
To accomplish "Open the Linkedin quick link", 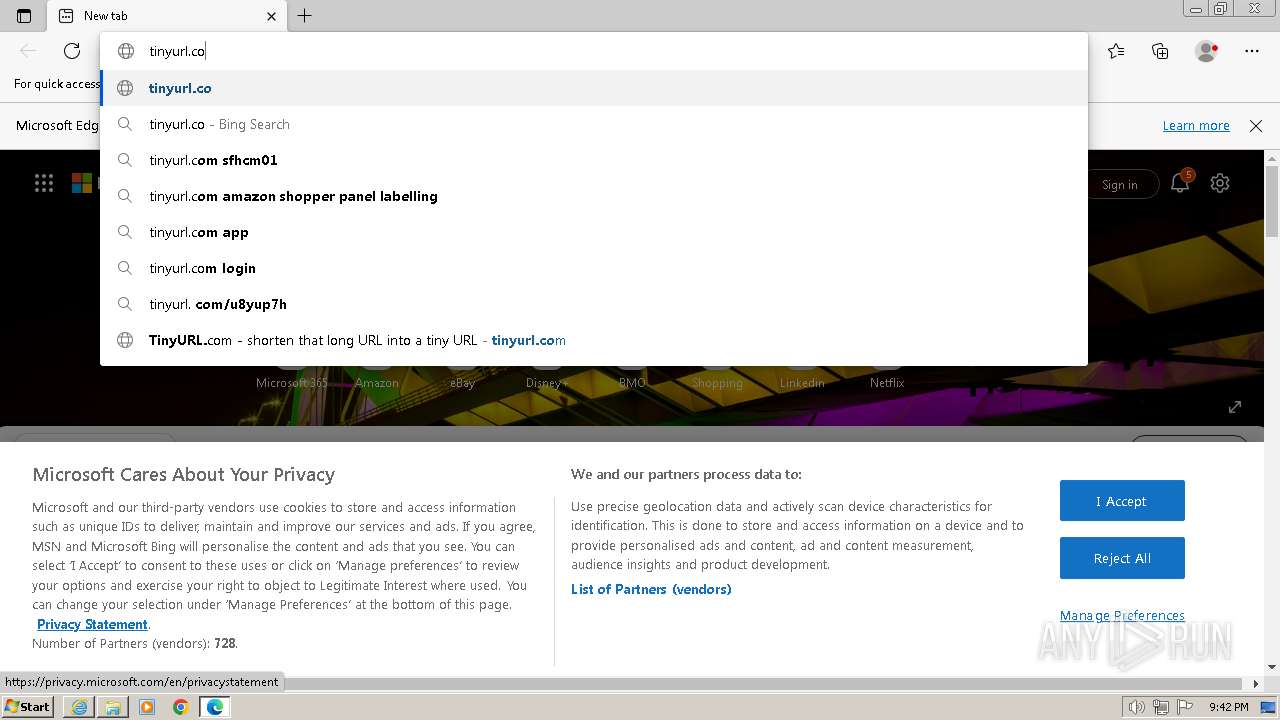I will [802, 383].
